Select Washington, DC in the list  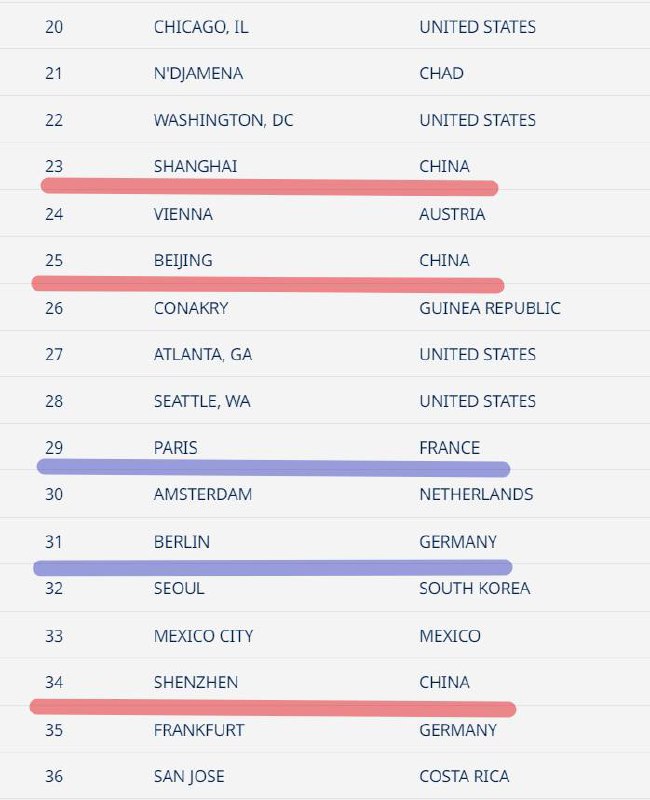pos(223,120)
